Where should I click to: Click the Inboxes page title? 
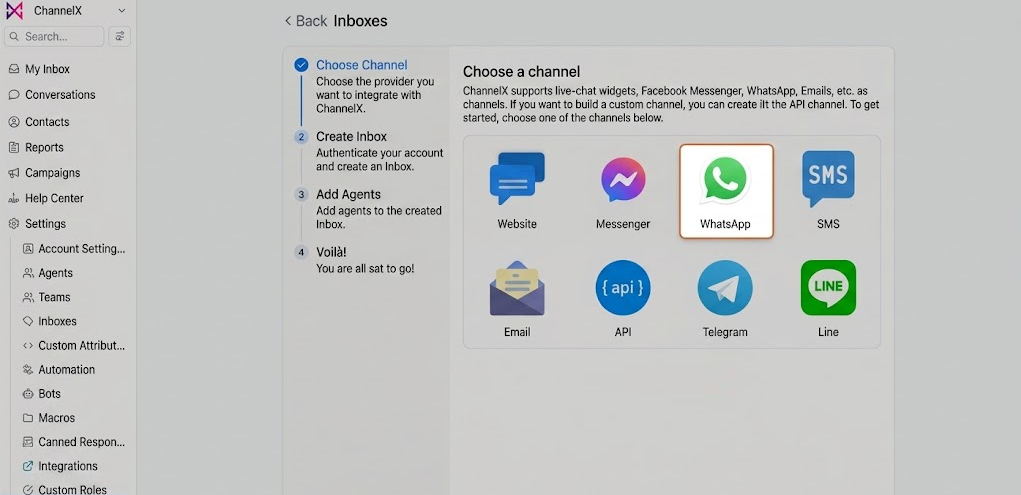coord(360,21)
